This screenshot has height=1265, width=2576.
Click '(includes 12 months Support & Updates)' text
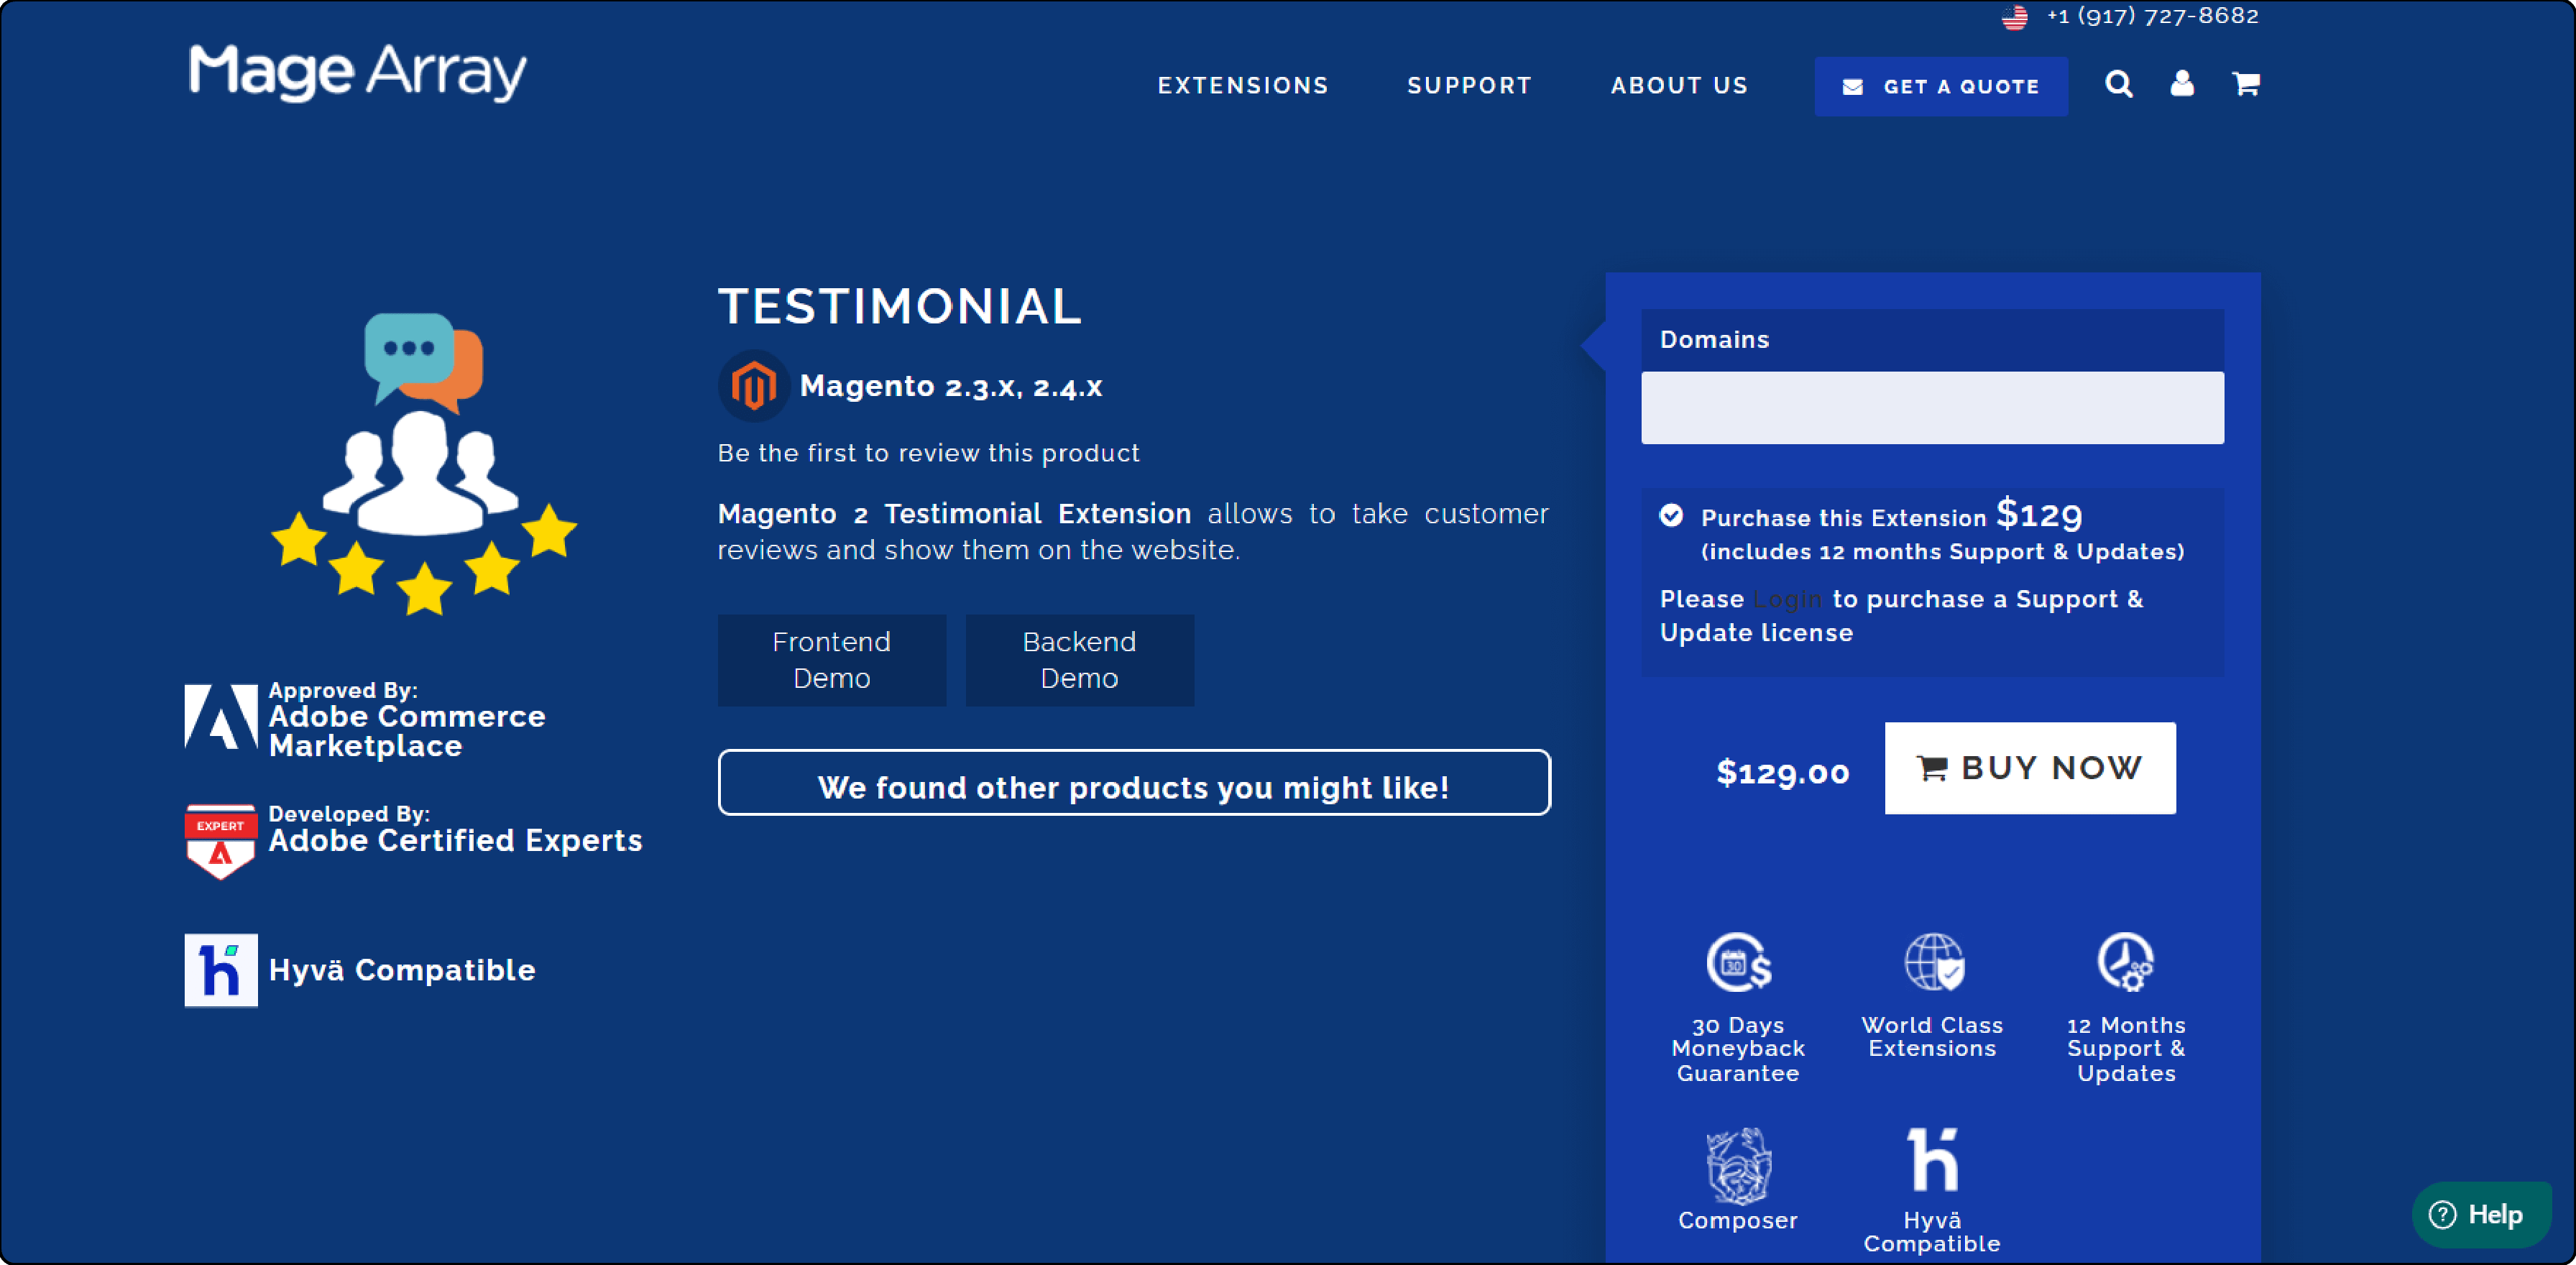[x=1942, y=552]
